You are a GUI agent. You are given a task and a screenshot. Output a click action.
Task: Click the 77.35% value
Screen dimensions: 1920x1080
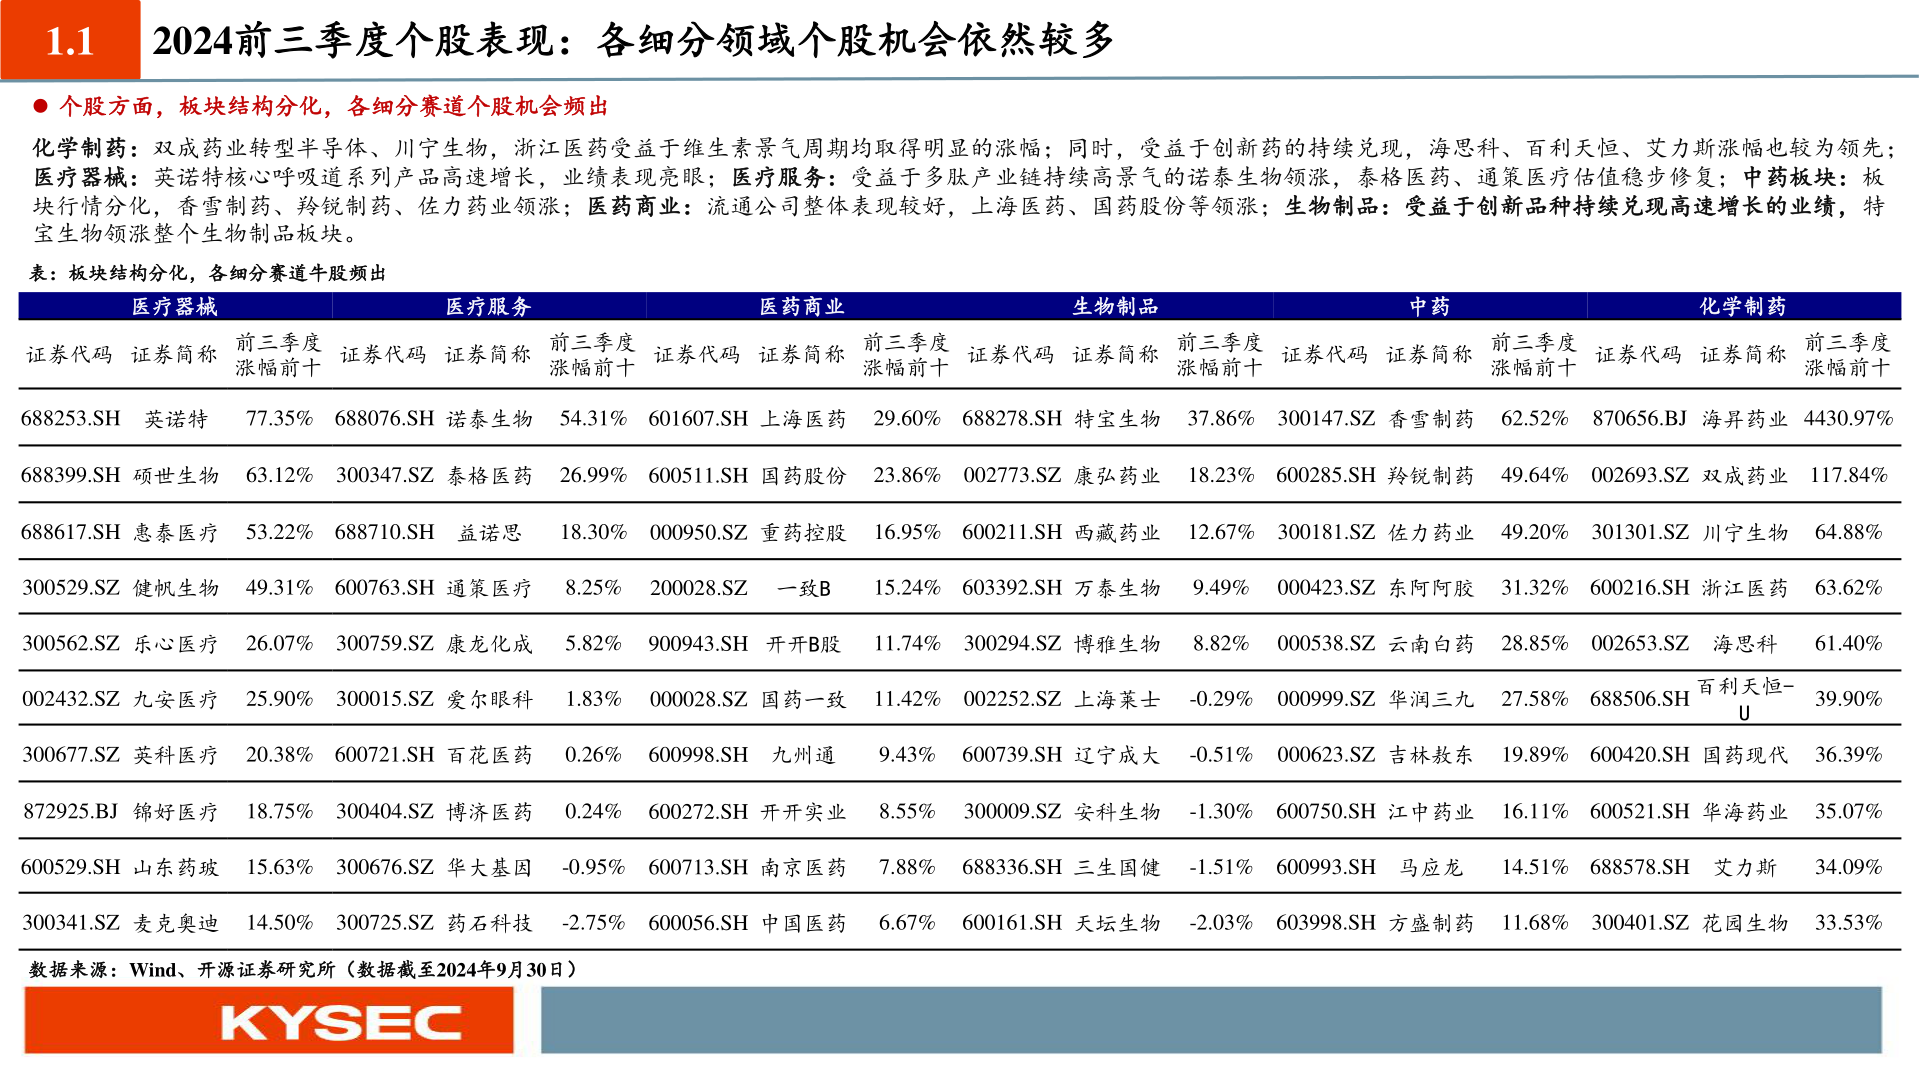click(x=280, y=419)
